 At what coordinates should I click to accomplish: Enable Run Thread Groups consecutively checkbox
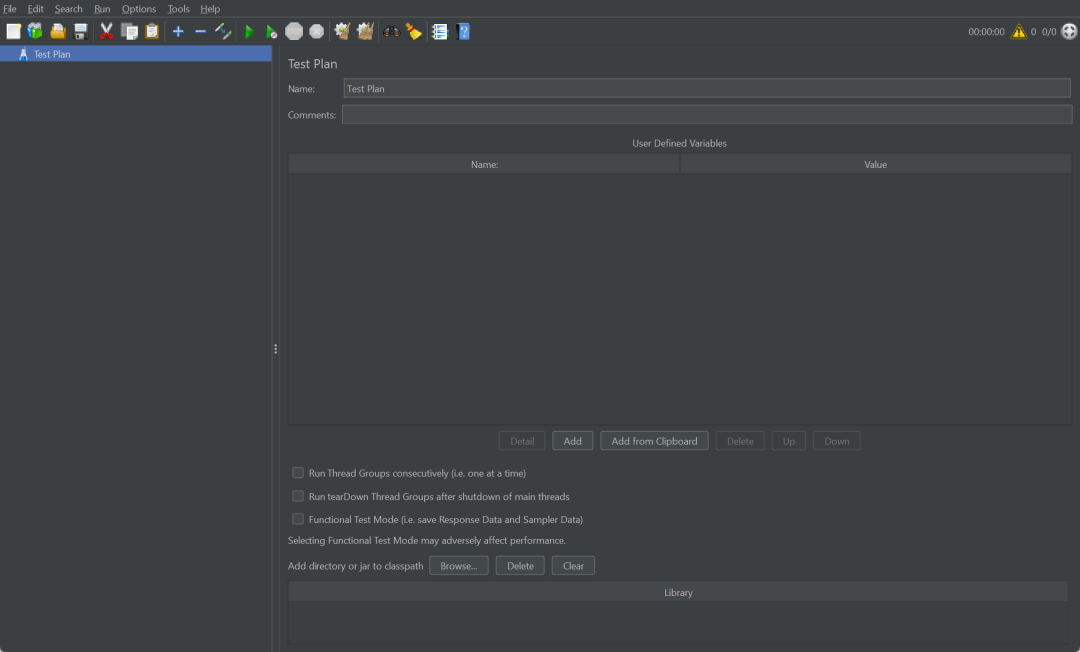[298, 473]
